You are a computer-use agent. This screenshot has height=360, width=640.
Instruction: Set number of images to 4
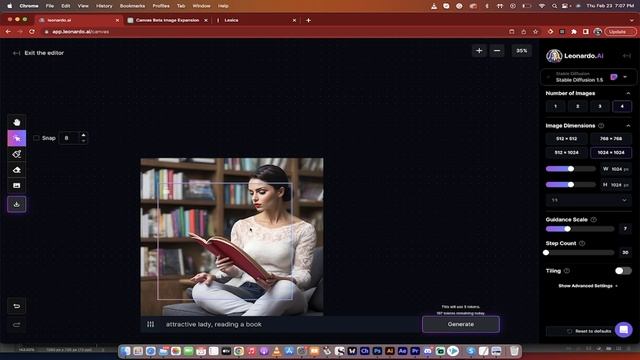(x=622, y=107)
